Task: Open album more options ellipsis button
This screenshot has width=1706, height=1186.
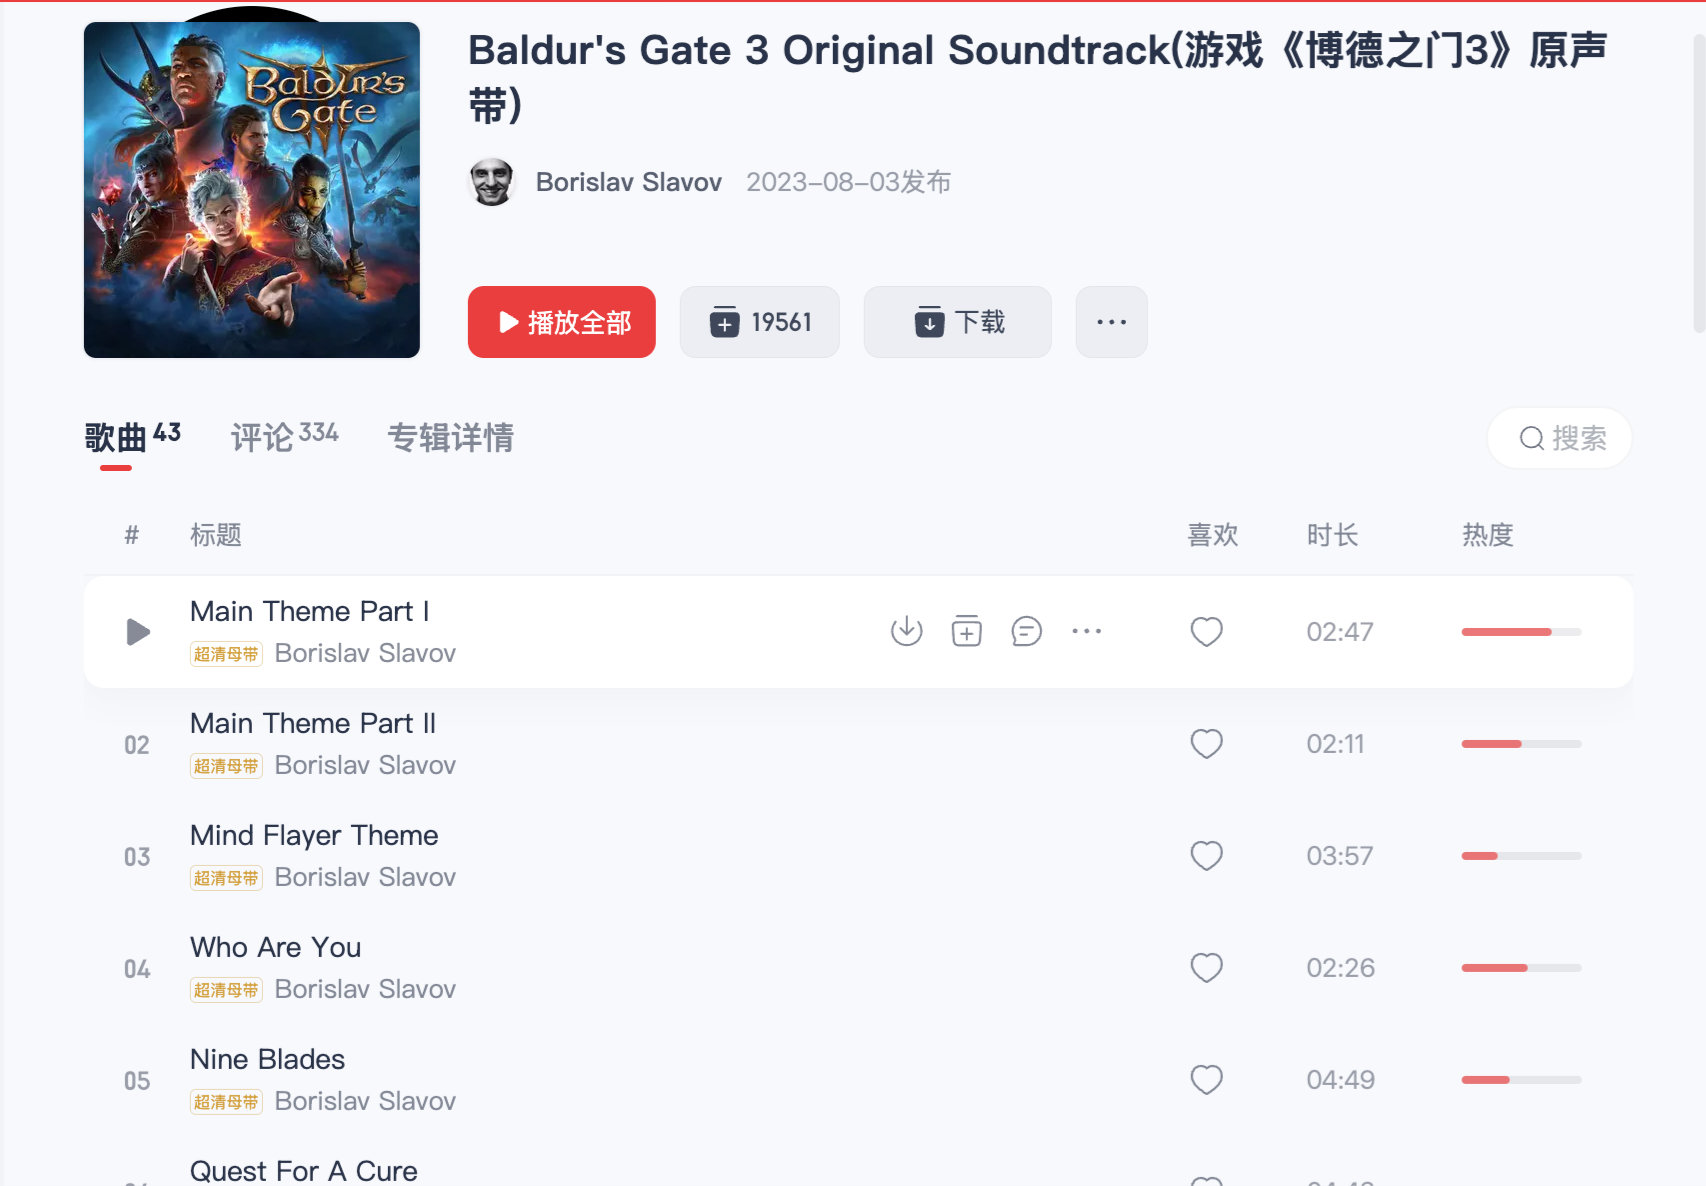Action: pyautogui.click(x=1112, y=322)
